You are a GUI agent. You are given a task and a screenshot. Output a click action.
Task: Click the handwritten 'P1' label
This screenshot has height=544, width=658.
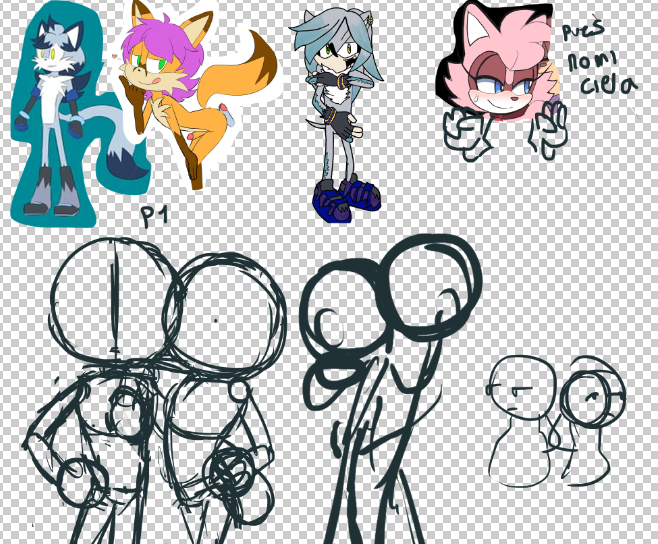click(154, 216)
